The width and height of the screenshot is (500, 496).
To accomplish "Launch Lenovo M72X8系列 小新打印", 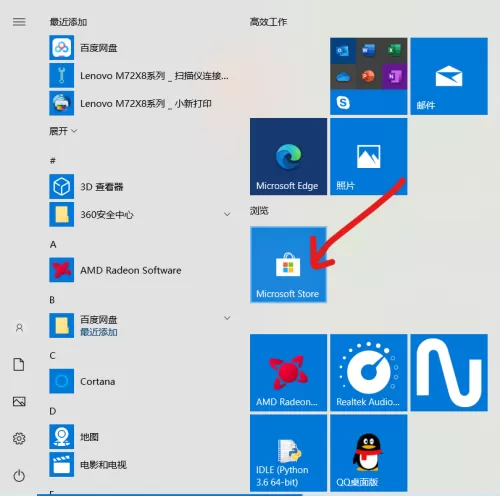I will [x=140, y=103].
